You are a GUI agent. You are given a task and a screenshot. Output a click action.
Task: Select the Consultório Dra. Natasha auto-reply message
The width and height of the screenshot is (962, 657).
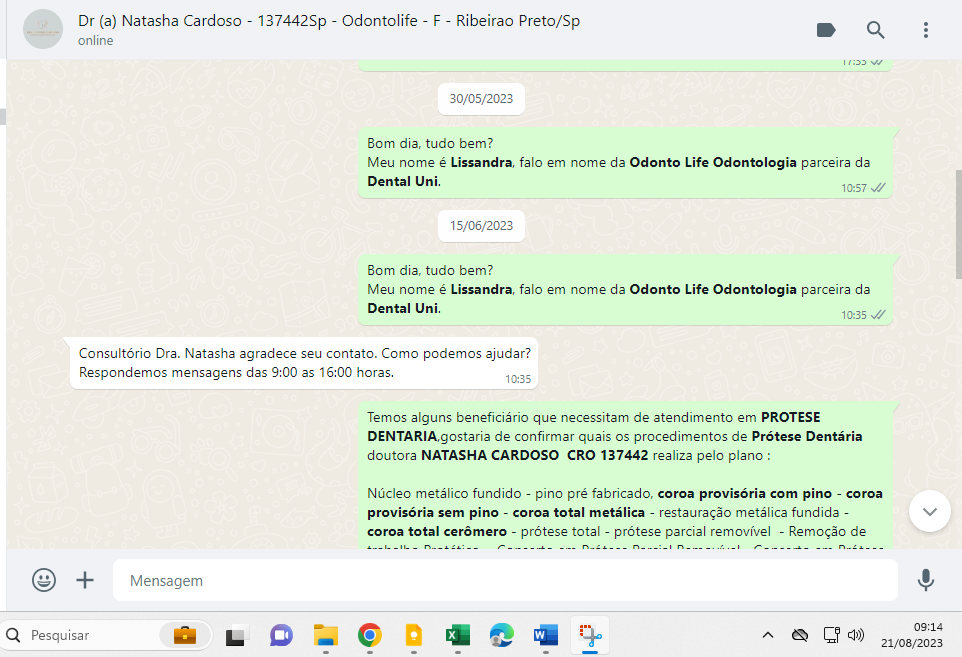click(304, 363)
